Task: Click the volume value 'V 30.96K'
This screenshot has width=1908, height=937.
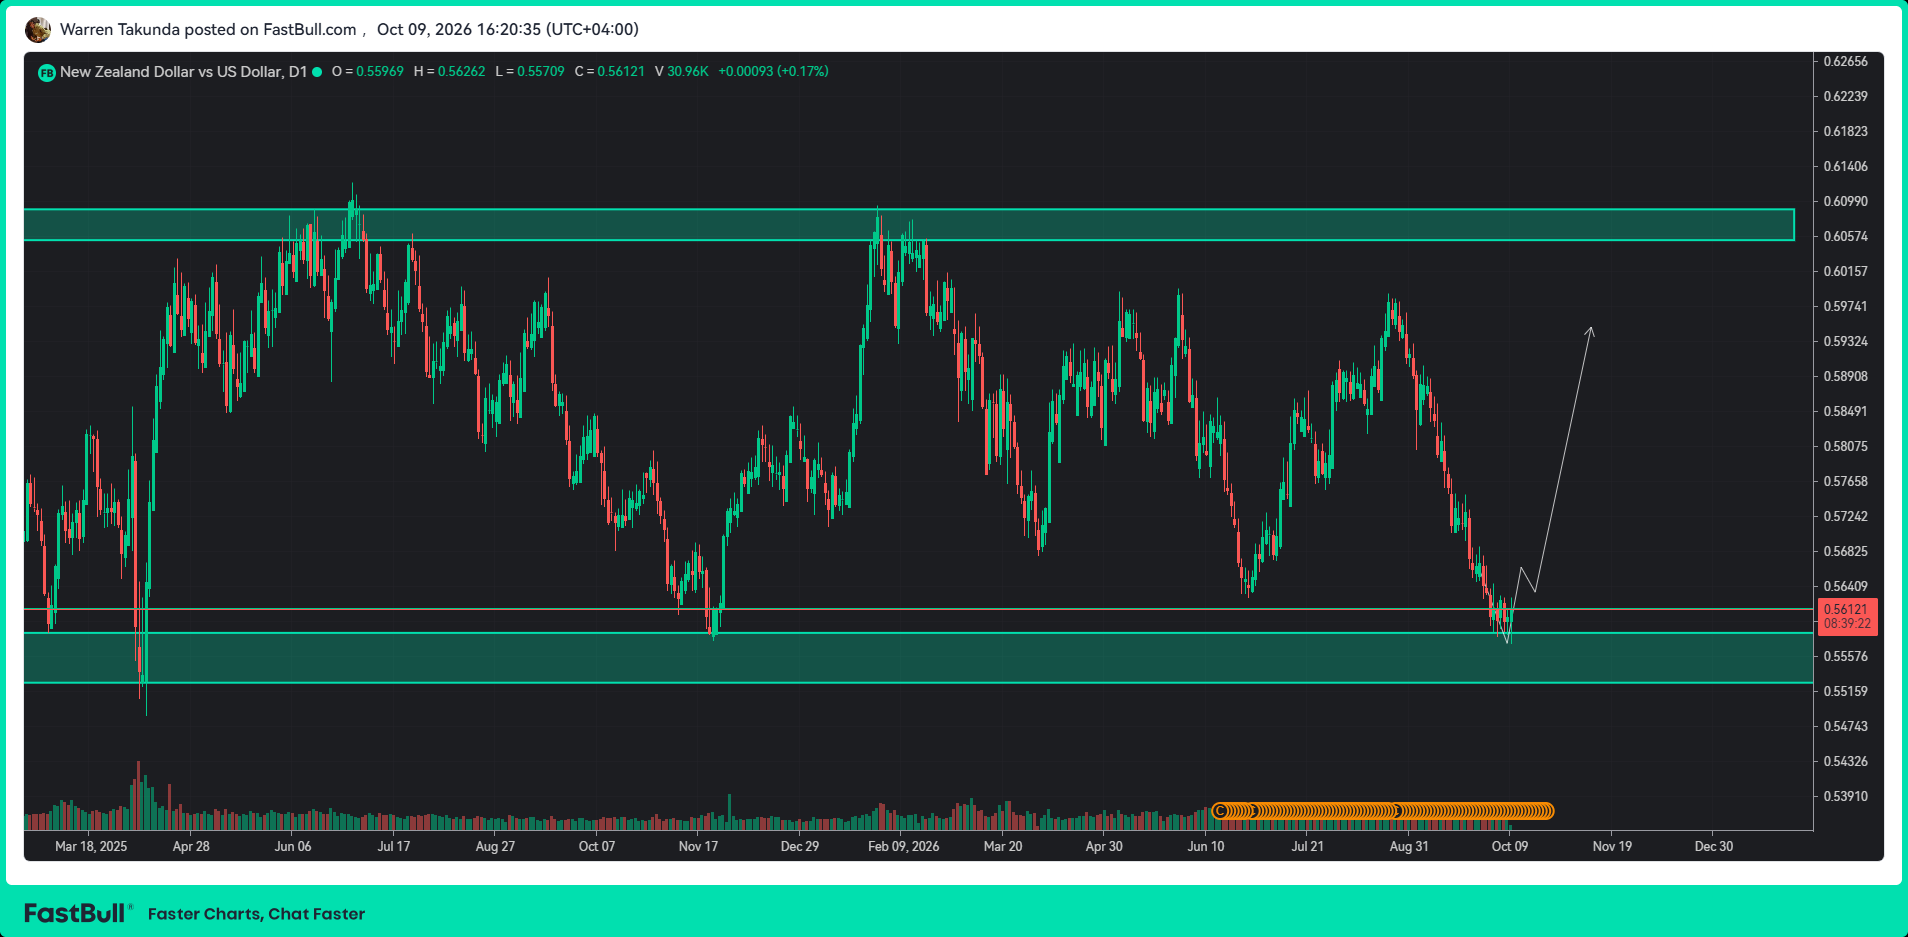Action: (682, 72)
